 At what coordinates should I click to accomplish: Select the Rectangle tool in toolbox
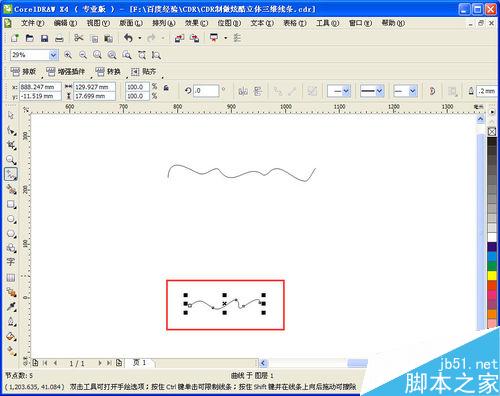(x=11, y=204)
